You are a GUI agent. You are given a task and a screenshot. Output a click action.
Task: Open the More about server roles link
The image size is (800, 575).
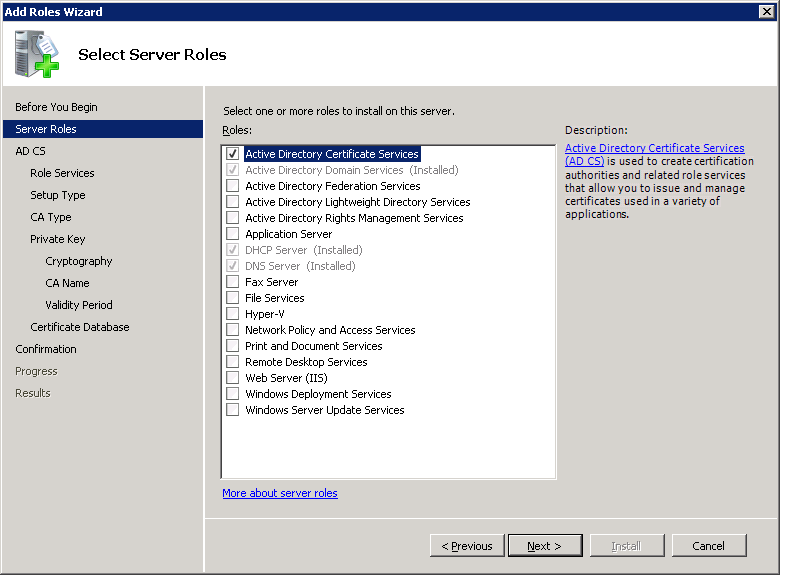pyautogui.click(x=280, y=493)
